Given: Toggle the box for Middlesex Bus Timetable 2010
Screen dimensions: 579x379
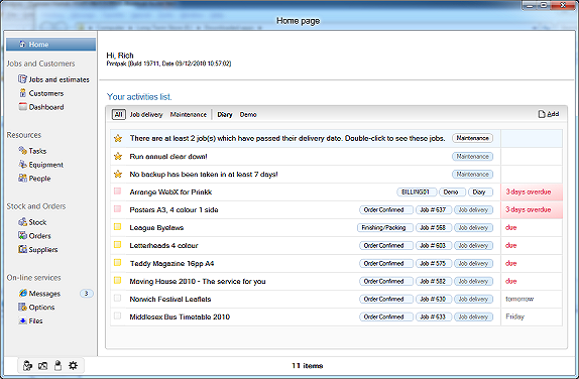Looking at the screenshot, I should 117,316.
